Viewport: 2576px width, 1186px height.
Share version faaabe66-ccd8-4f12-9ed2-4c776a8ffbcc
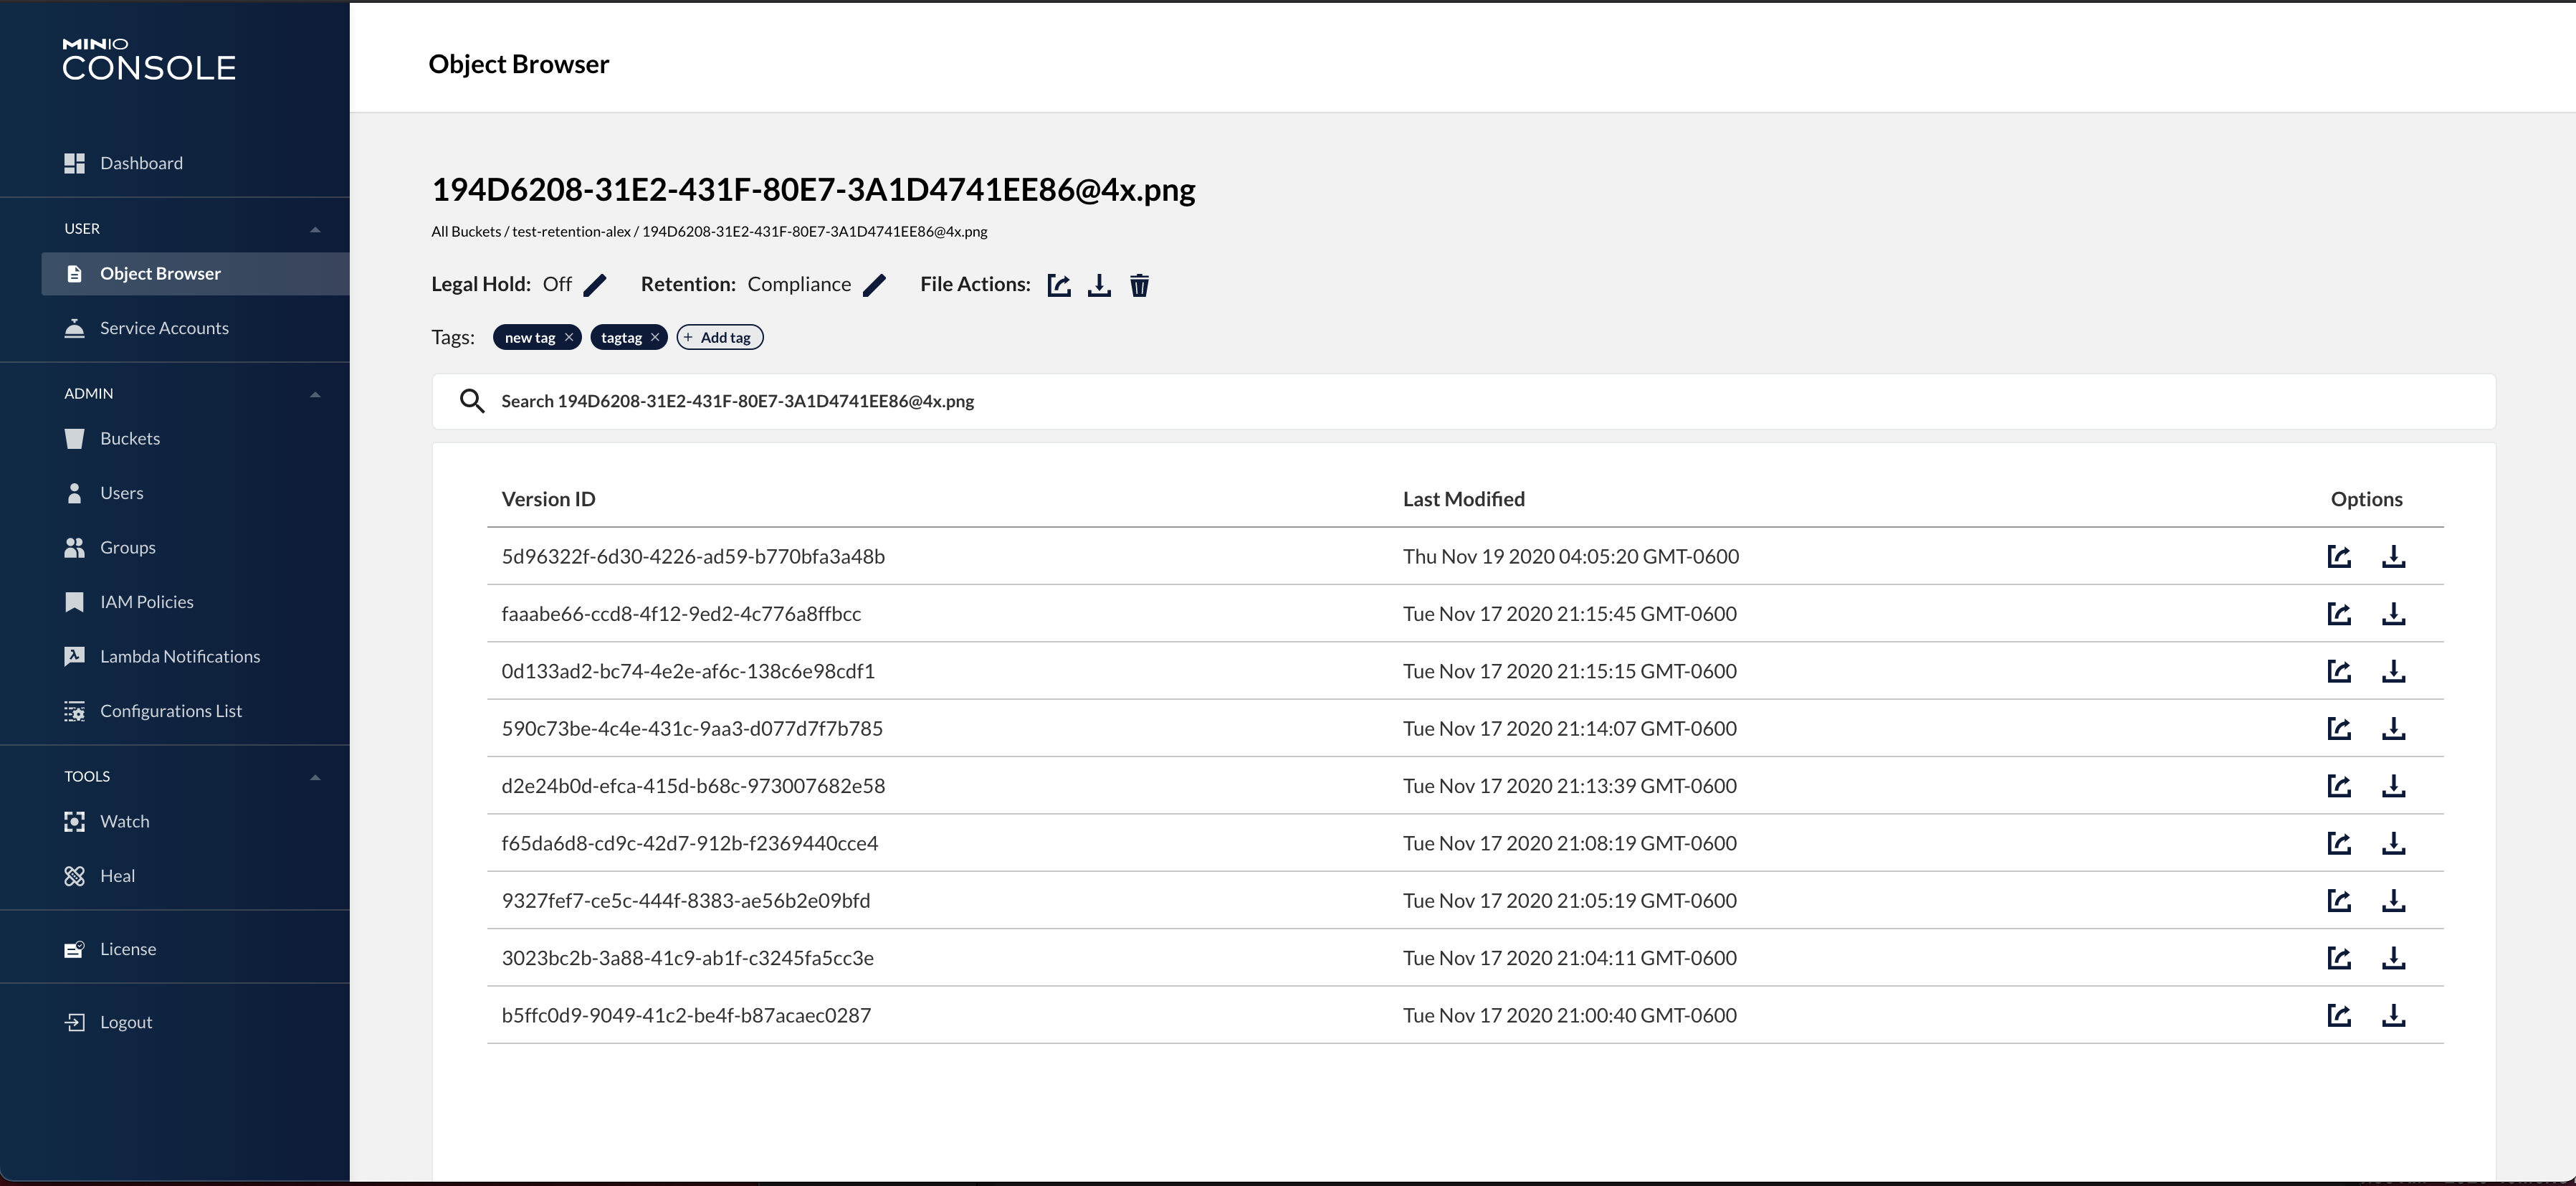pos(2339,614)
